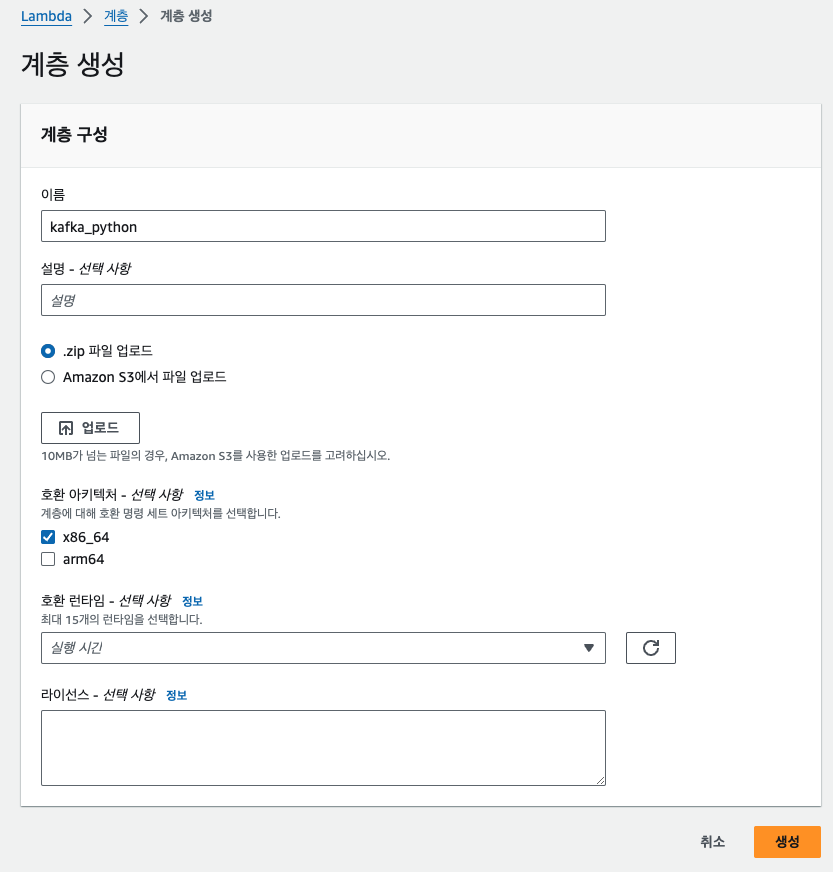Open 정보 link next to 호환 런타임
The width and height of the screenshot is (833, 872).
192,601
